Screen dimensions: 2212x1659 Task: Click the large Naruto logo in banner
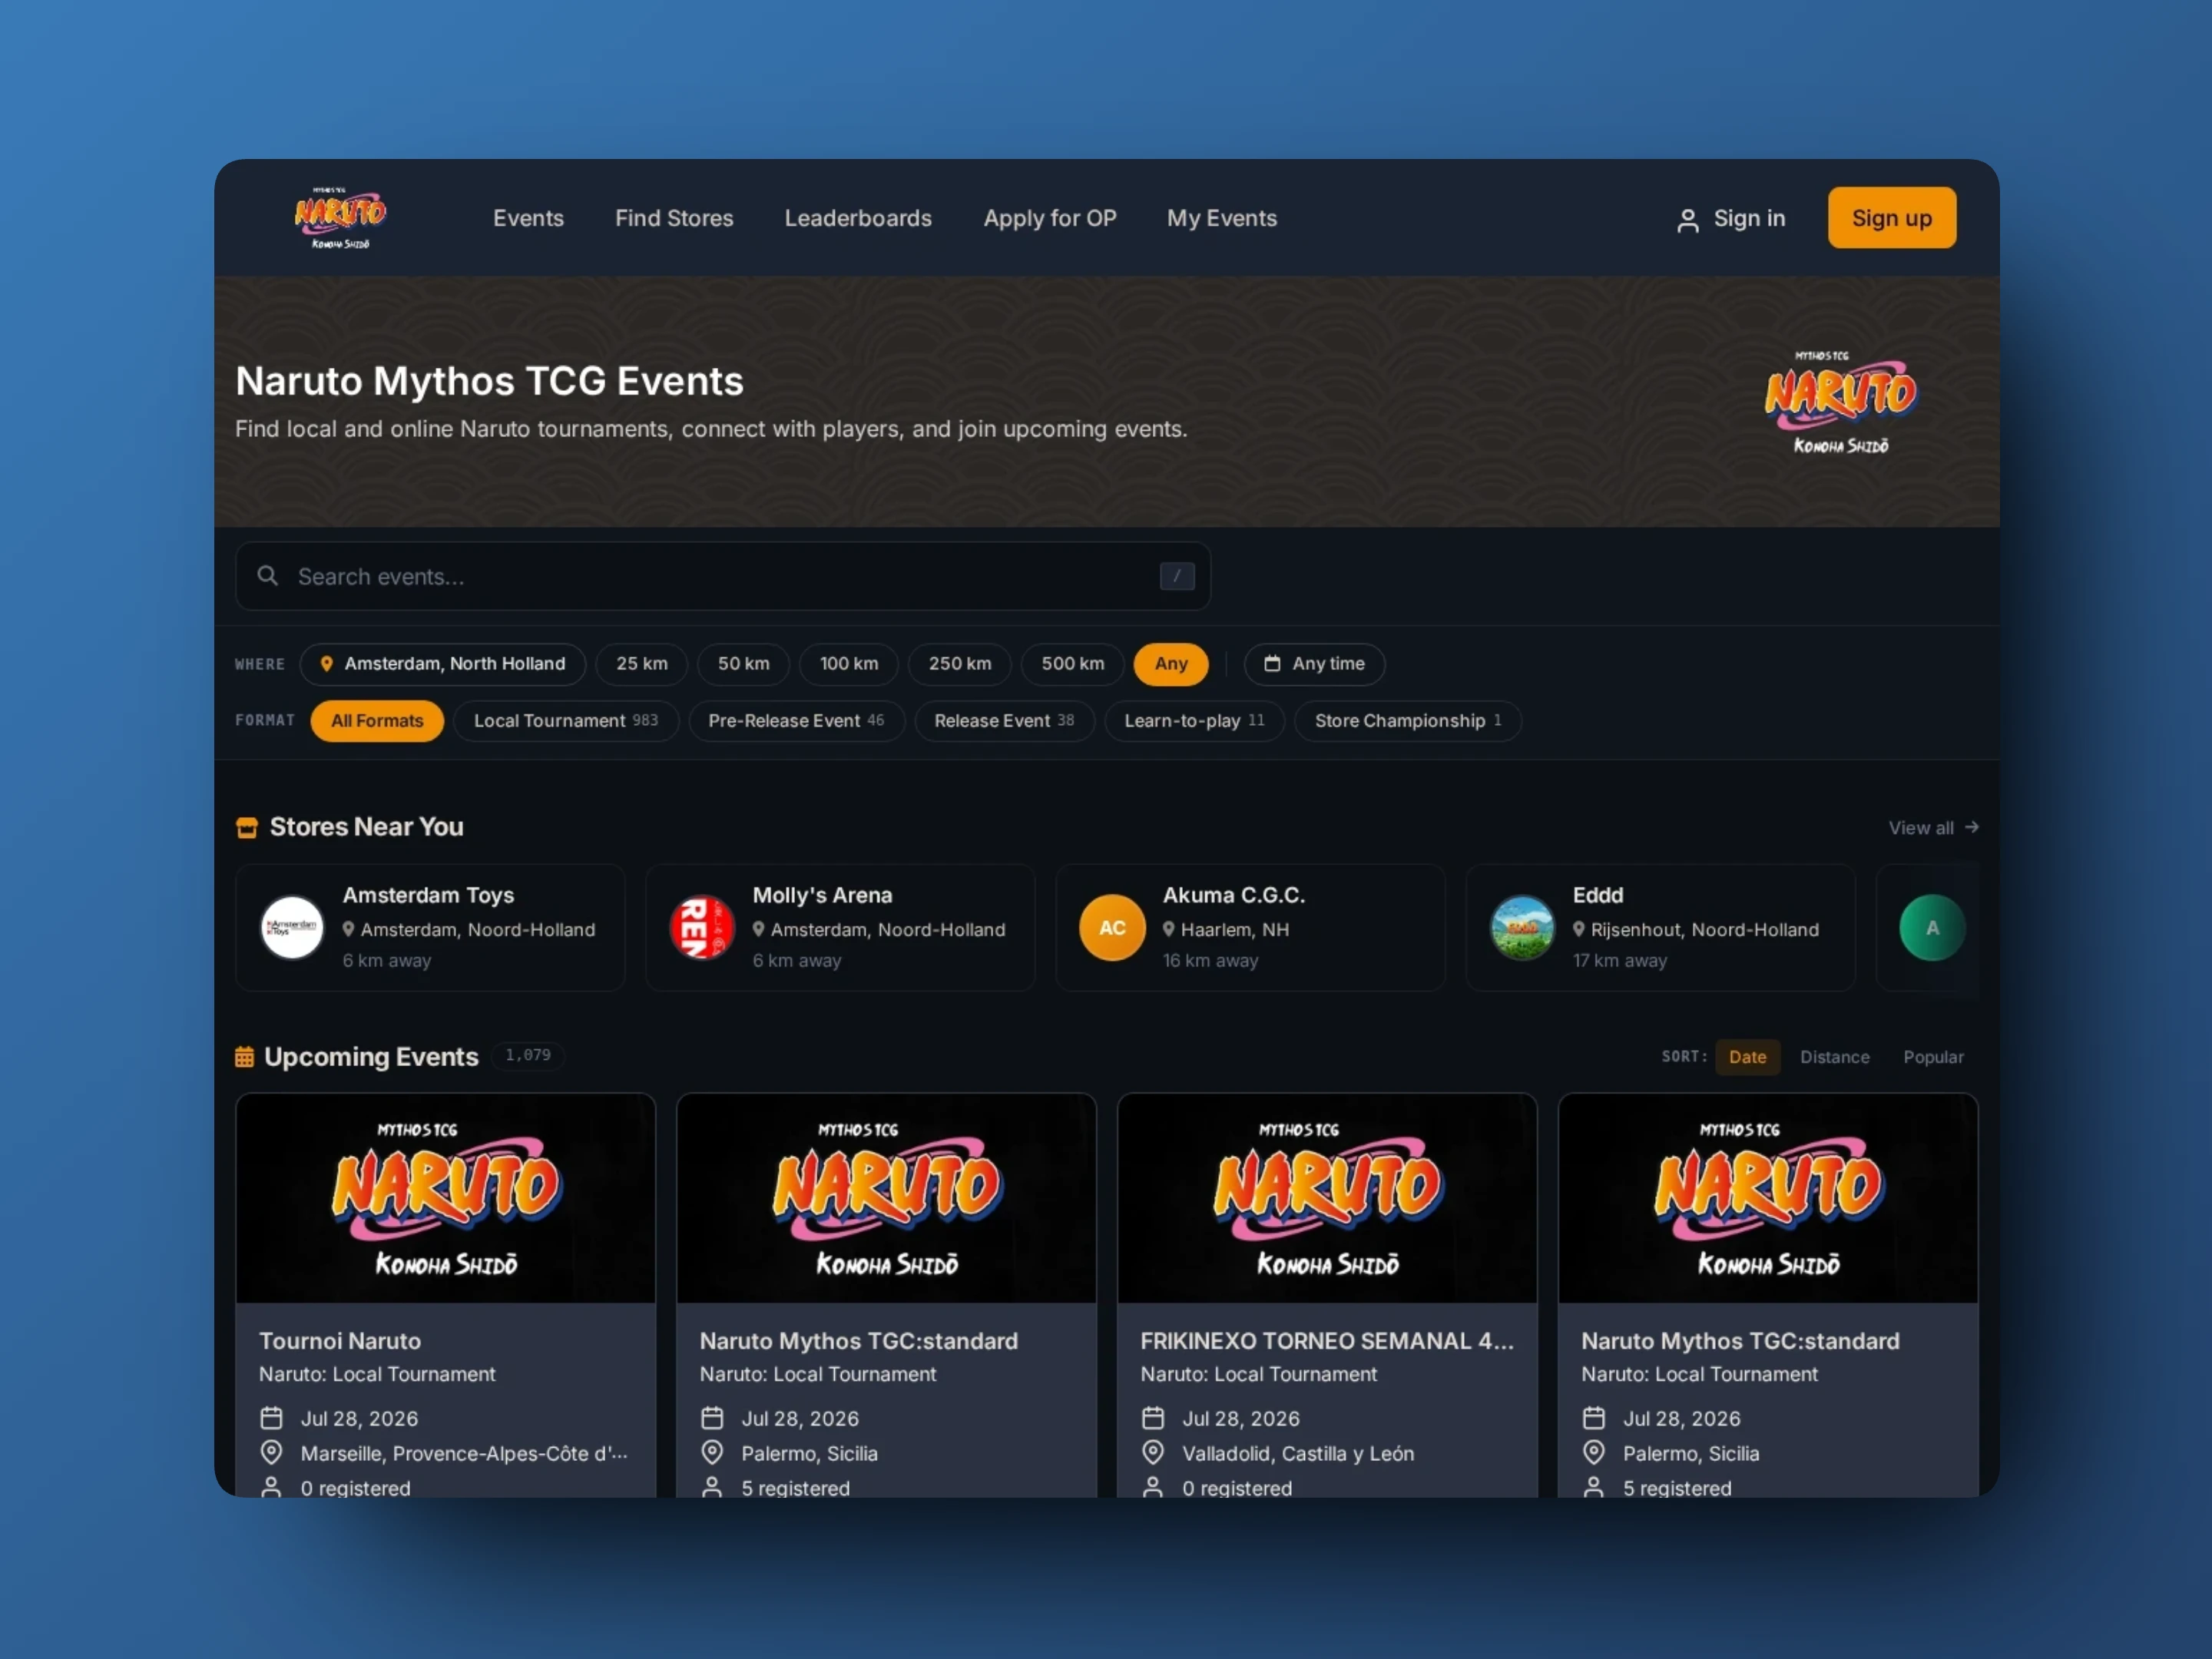click(x=1840, y=402)
